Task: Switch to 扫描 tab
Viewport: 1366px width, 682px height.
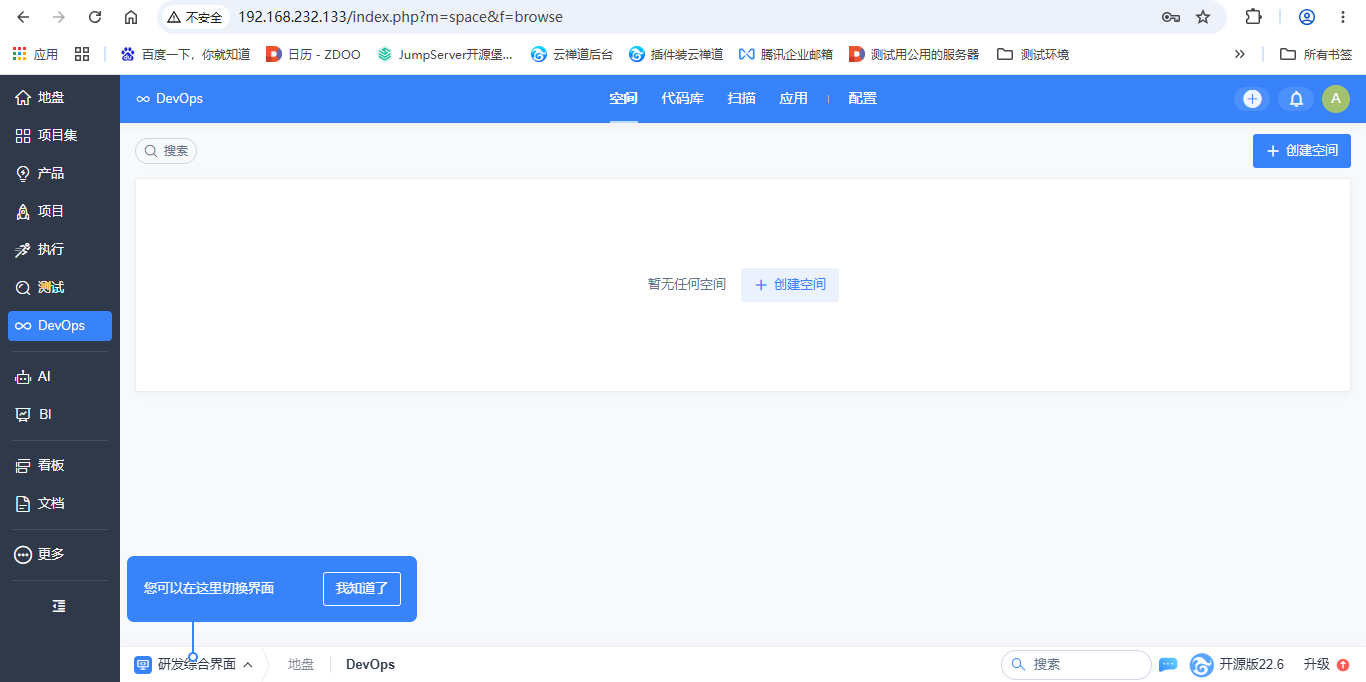Action: [x=742, y=99]
